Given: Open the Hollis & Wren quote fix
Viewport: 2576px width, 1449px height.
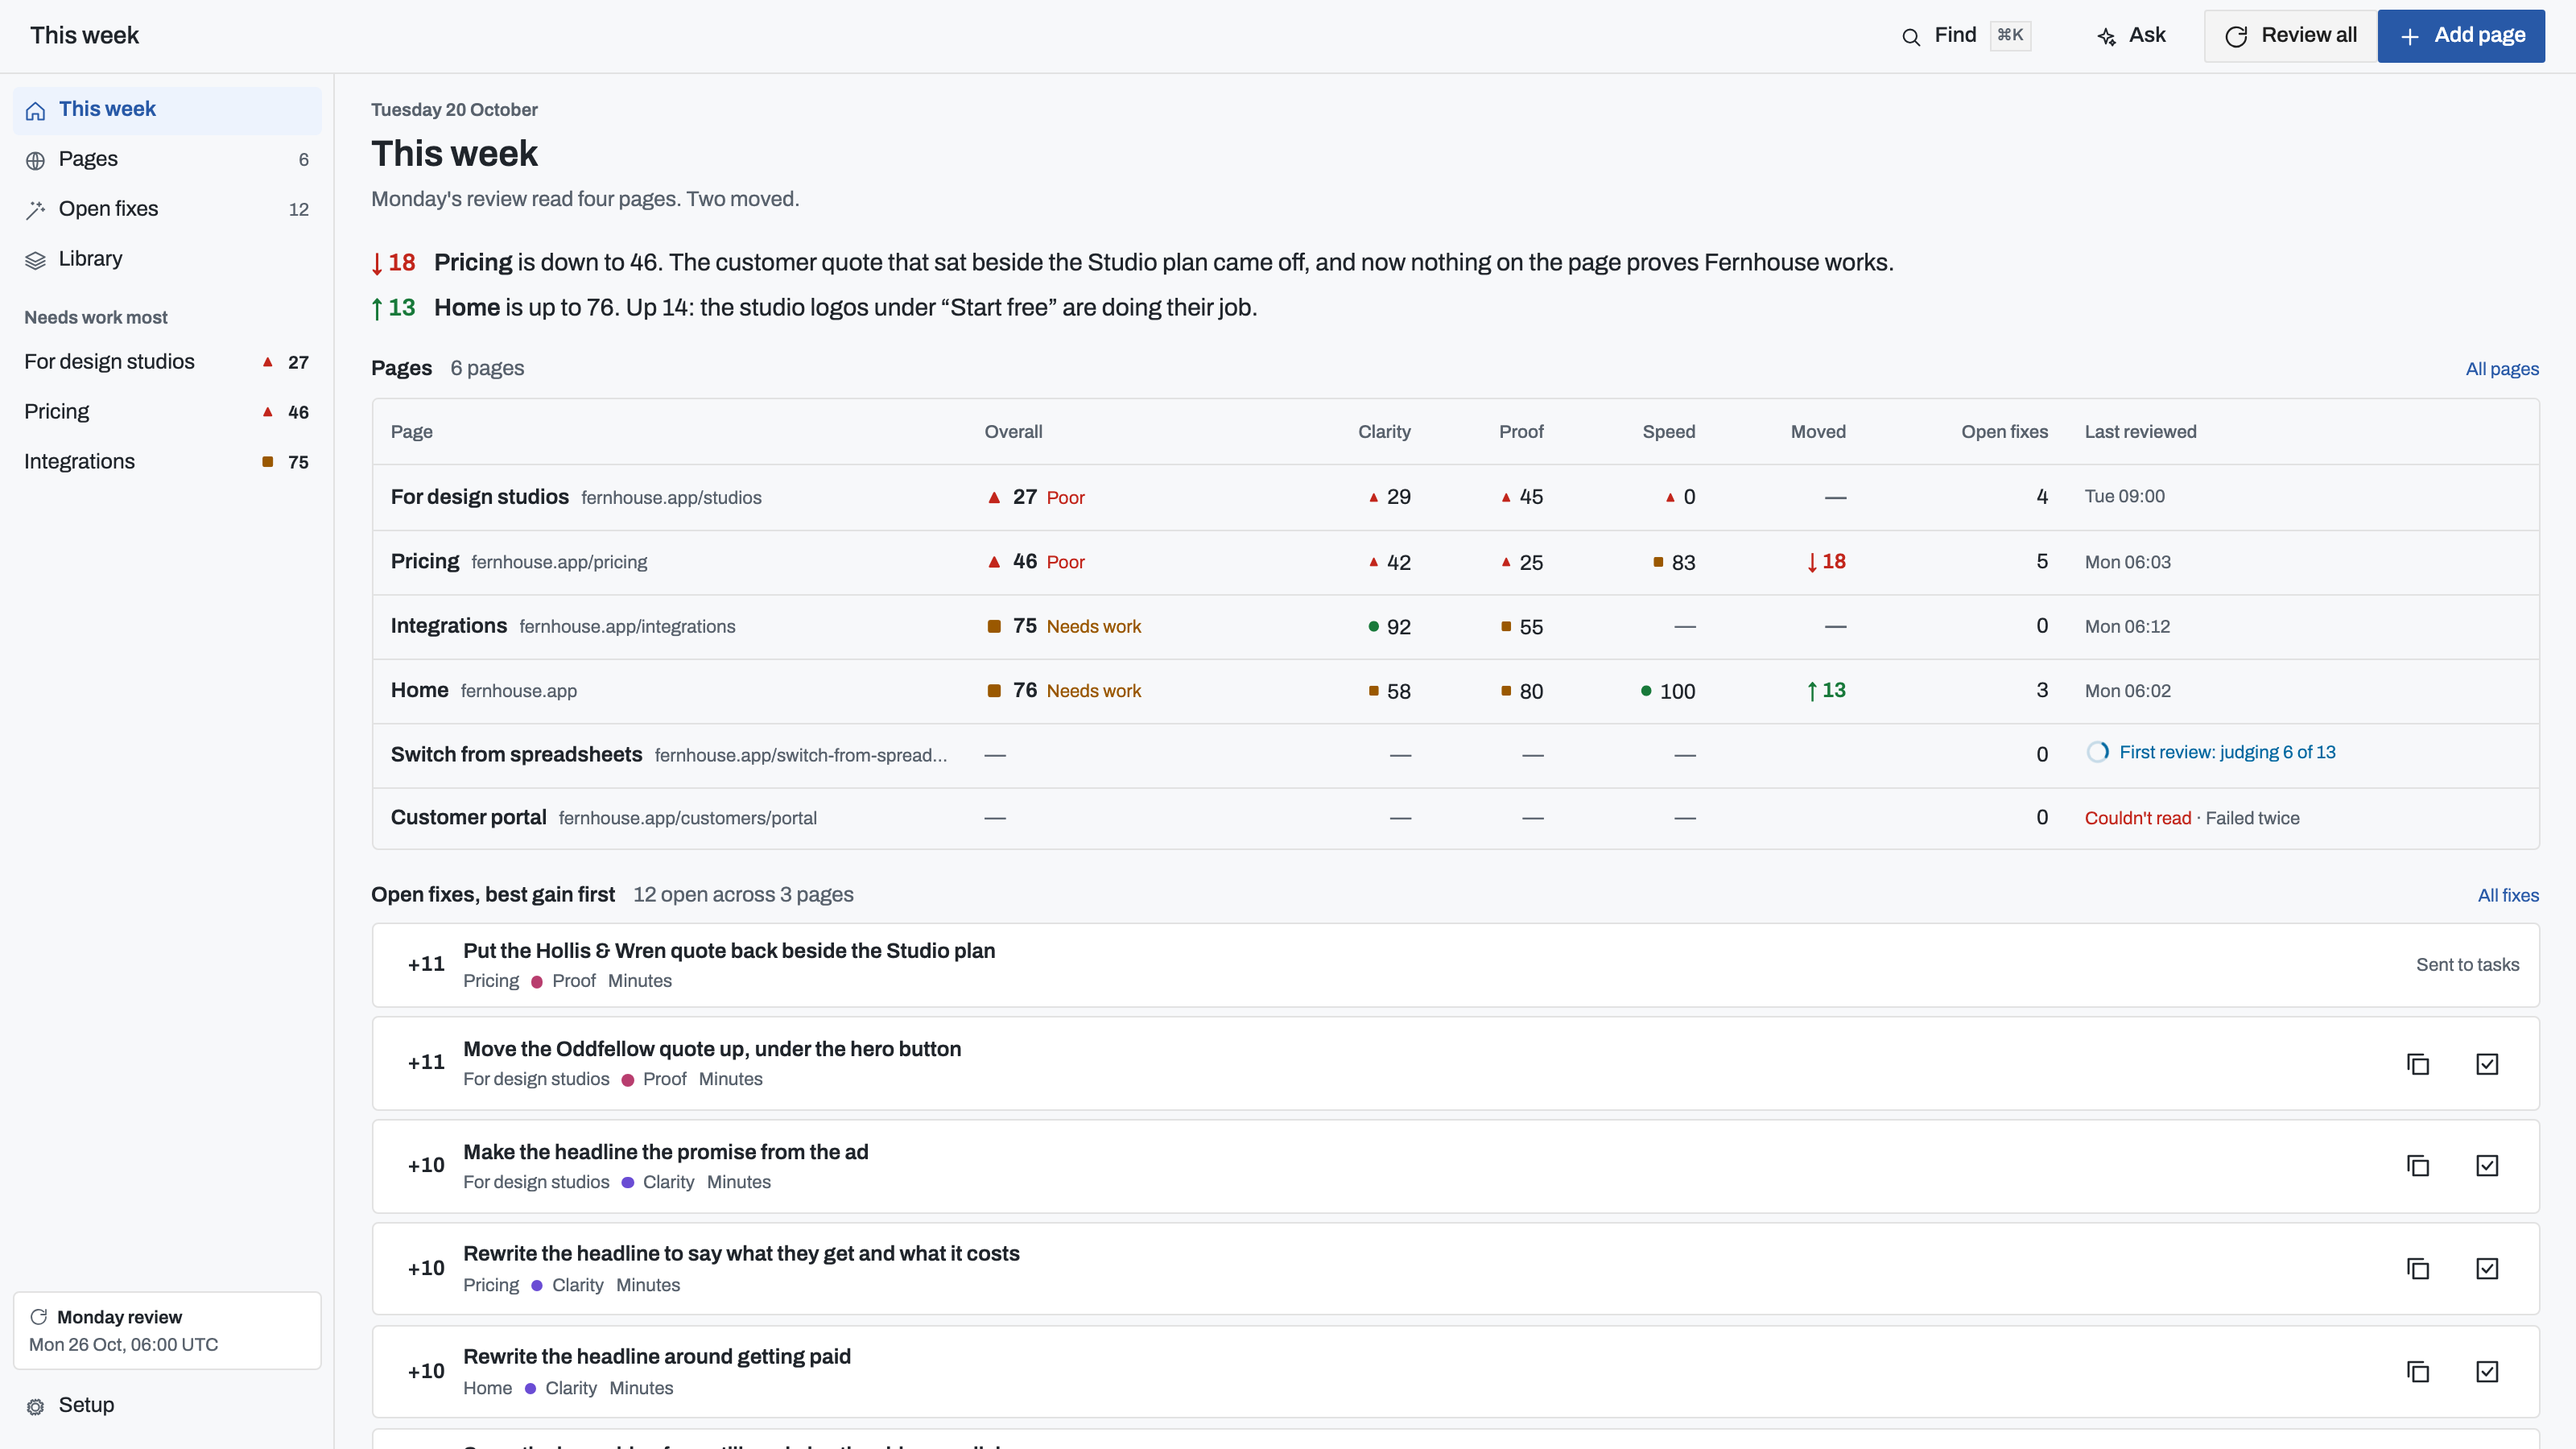Looking at the screenshot, I should tap(1455, 965).
